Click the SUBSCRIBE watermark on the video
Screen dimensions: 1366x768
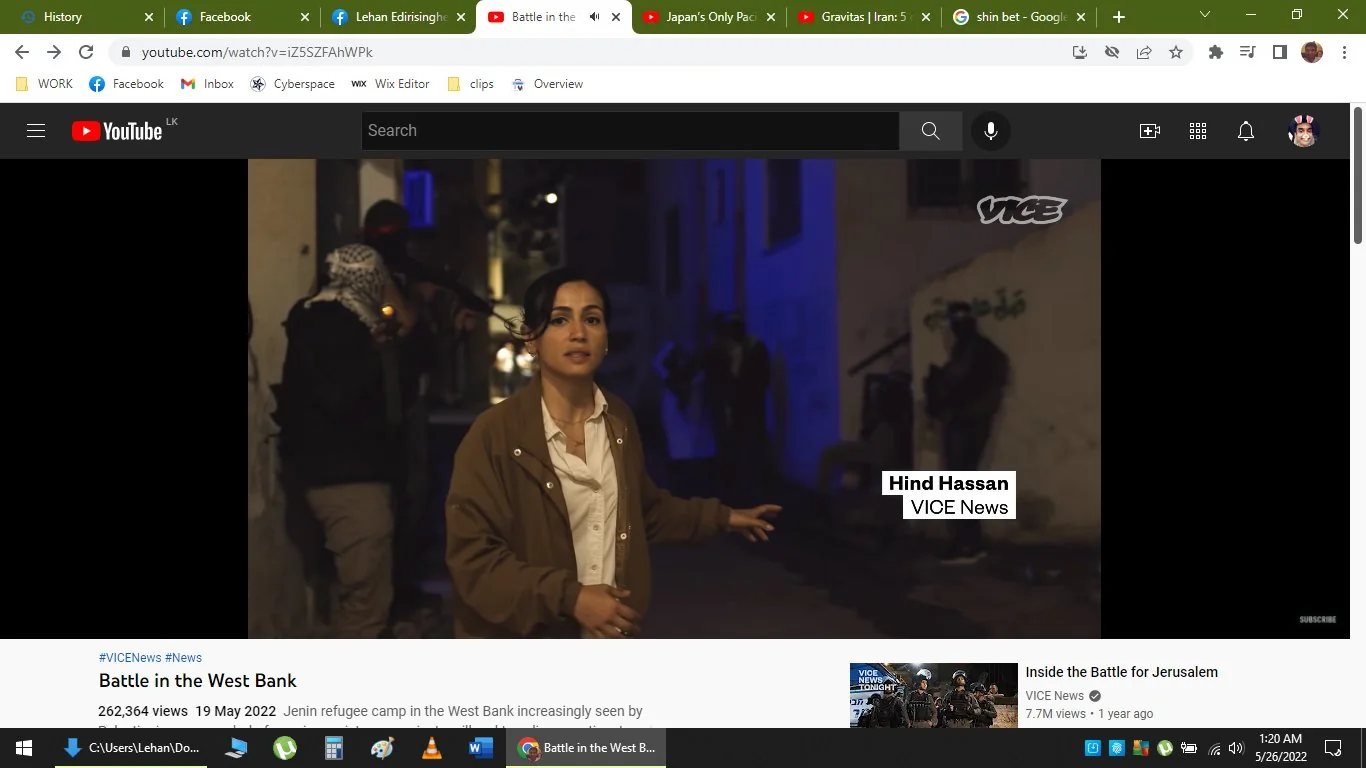[x=1318, y=620]
